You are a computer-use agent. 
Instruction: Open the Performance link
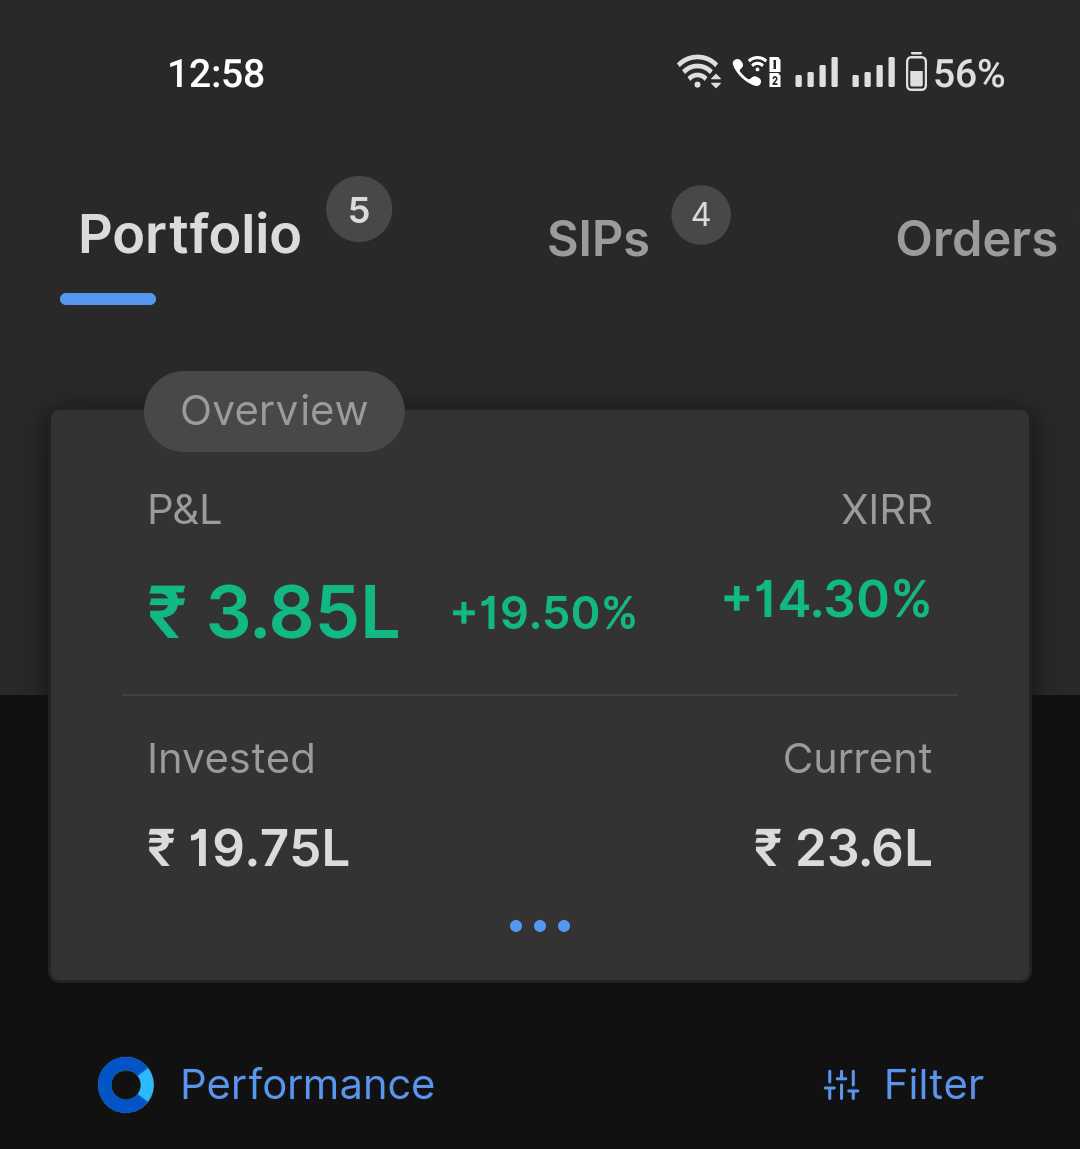307,1085
